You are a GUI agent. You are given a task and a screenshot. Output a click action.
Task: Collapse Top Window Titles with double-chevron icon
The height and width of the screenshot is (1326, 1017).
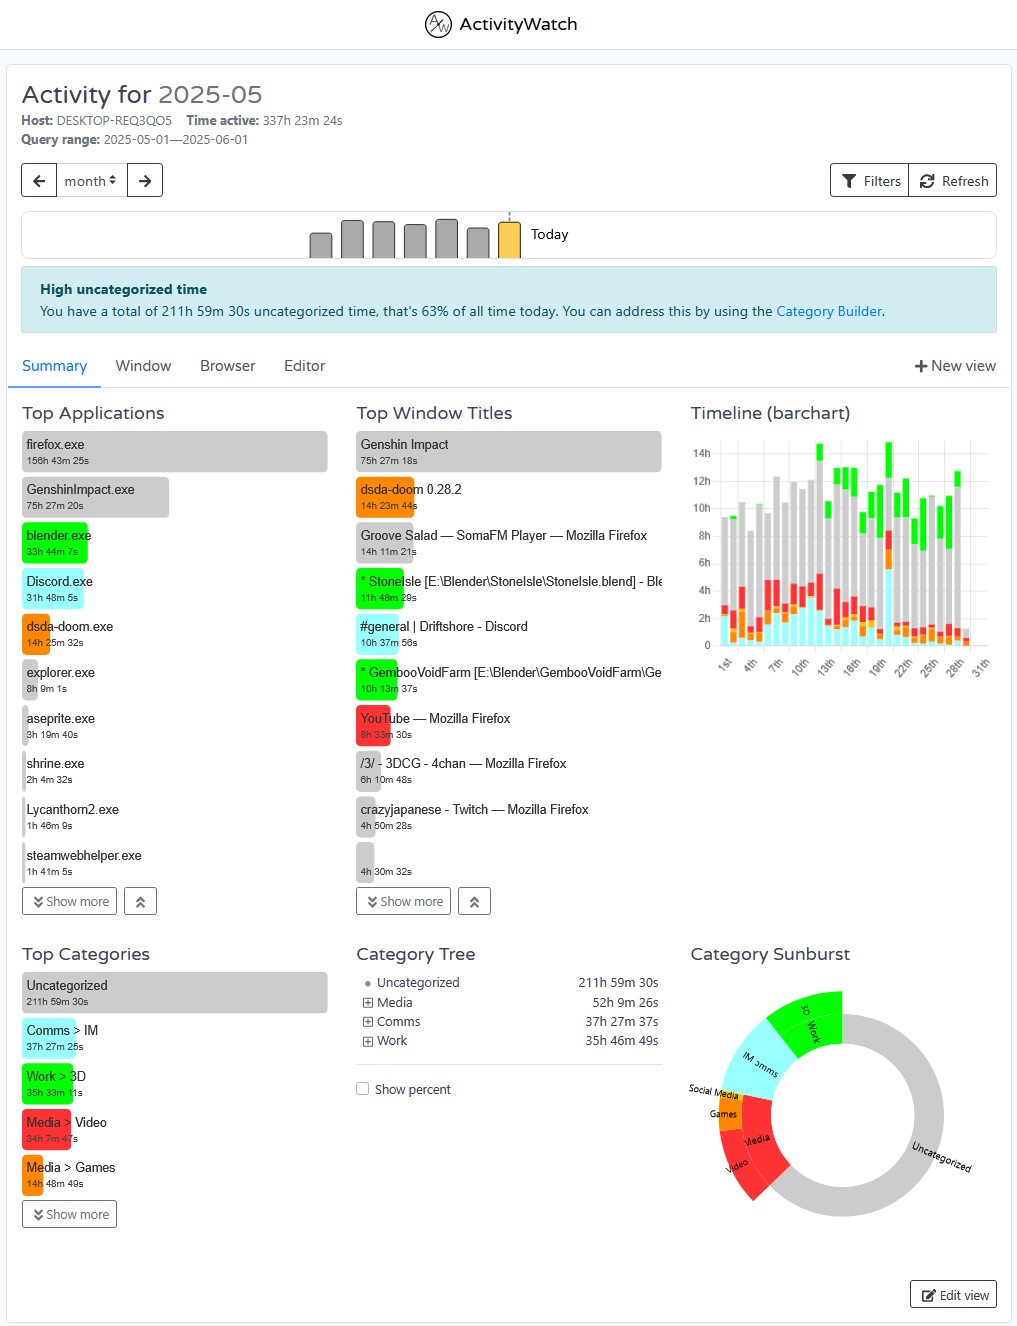[474, 901]
